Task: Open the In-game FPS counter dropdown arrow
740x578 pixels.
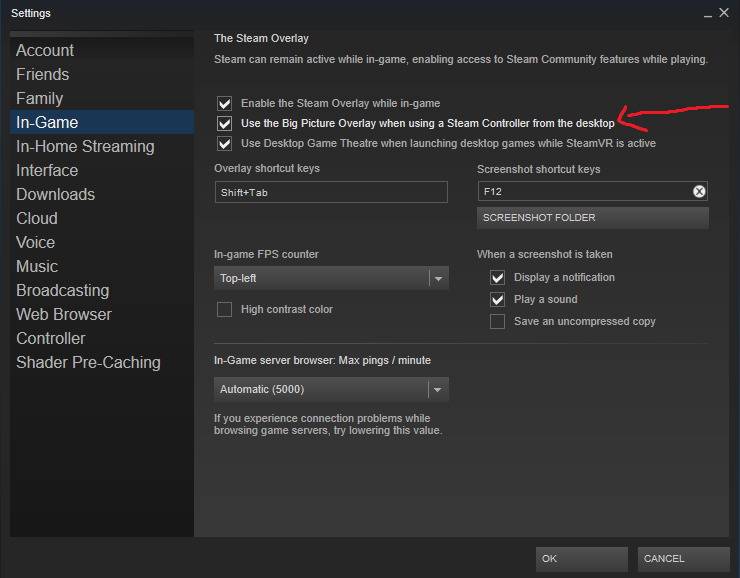Action: click(x=438, y=278)
